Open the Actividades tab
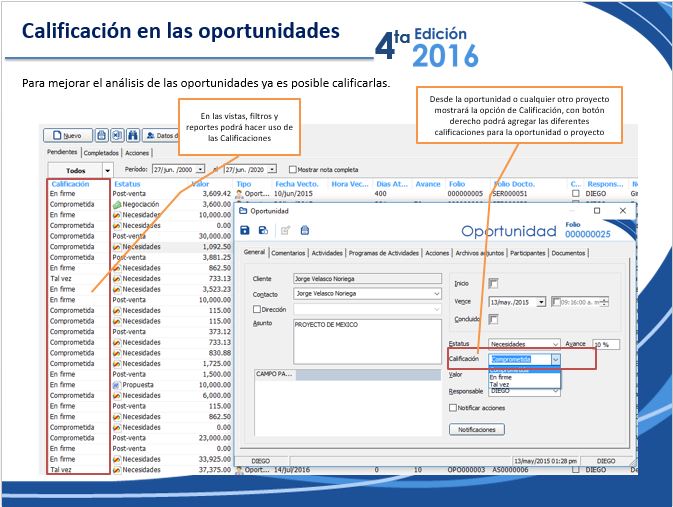 (x=327, y=253)
